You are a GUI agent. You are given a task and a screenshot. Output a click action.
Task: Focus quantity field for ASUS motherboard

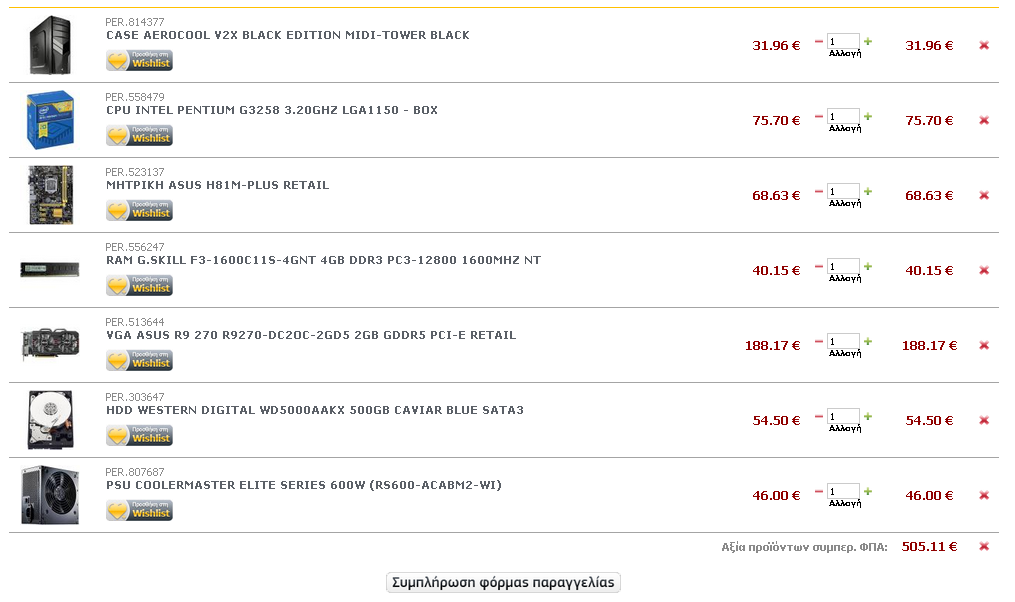click(843, 192)
